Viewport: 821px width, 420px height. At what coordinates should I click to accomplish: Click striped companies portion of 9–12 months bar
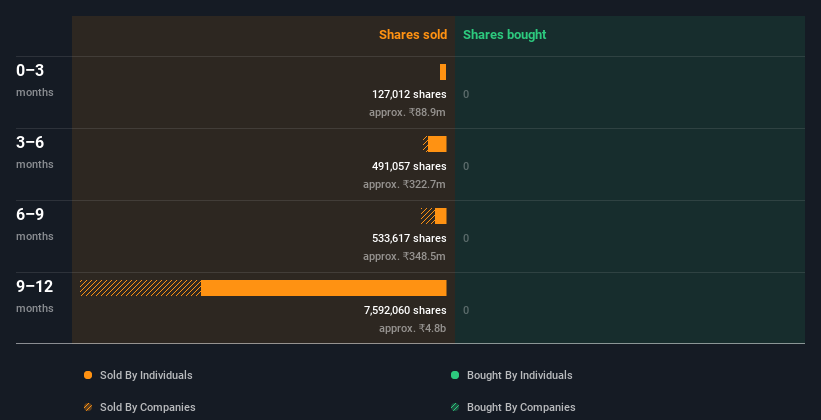pyautogui.click(x=140, y=288)
